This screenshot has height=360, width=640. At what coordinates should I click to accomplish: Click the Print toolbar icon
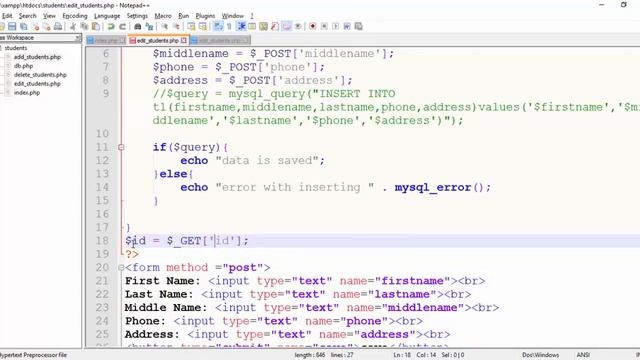(58, 27)
